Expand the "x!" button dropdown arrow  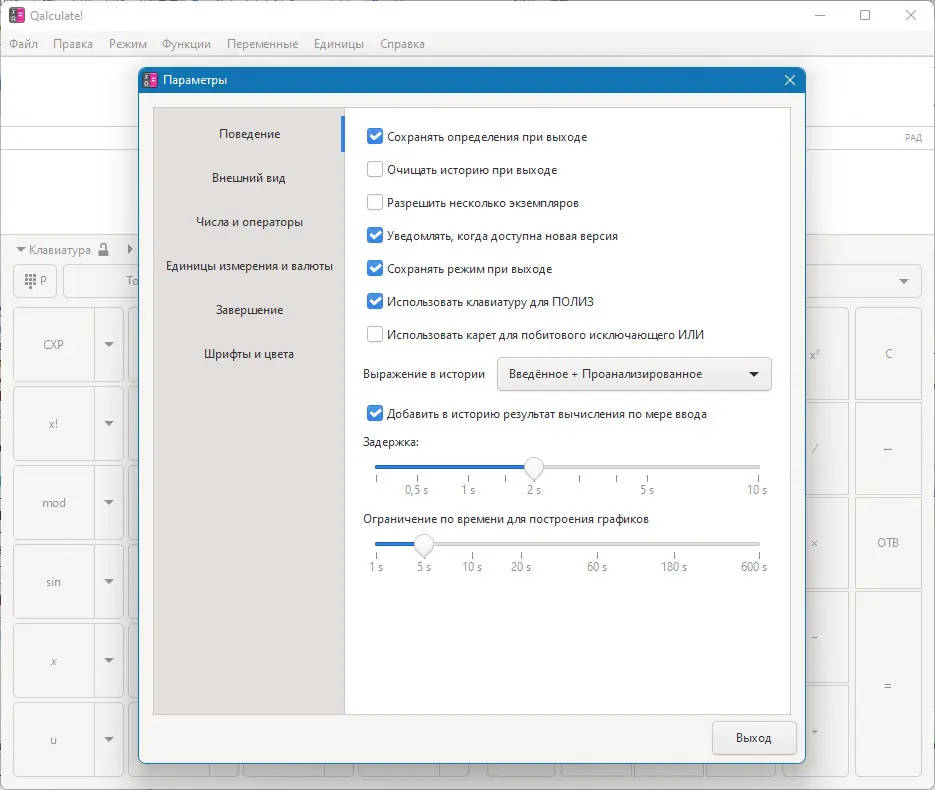pos(109,423)
